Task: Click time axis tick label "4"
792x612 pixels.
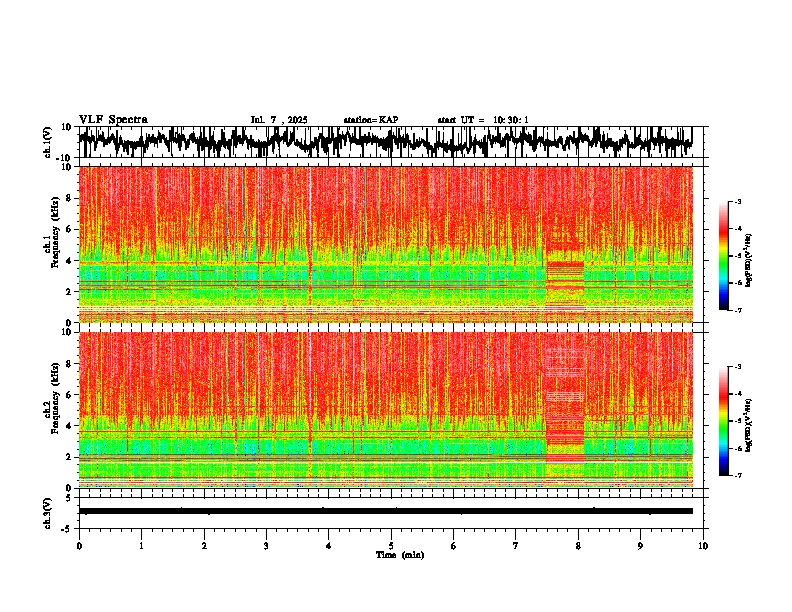Action: [x=329, y=546]
